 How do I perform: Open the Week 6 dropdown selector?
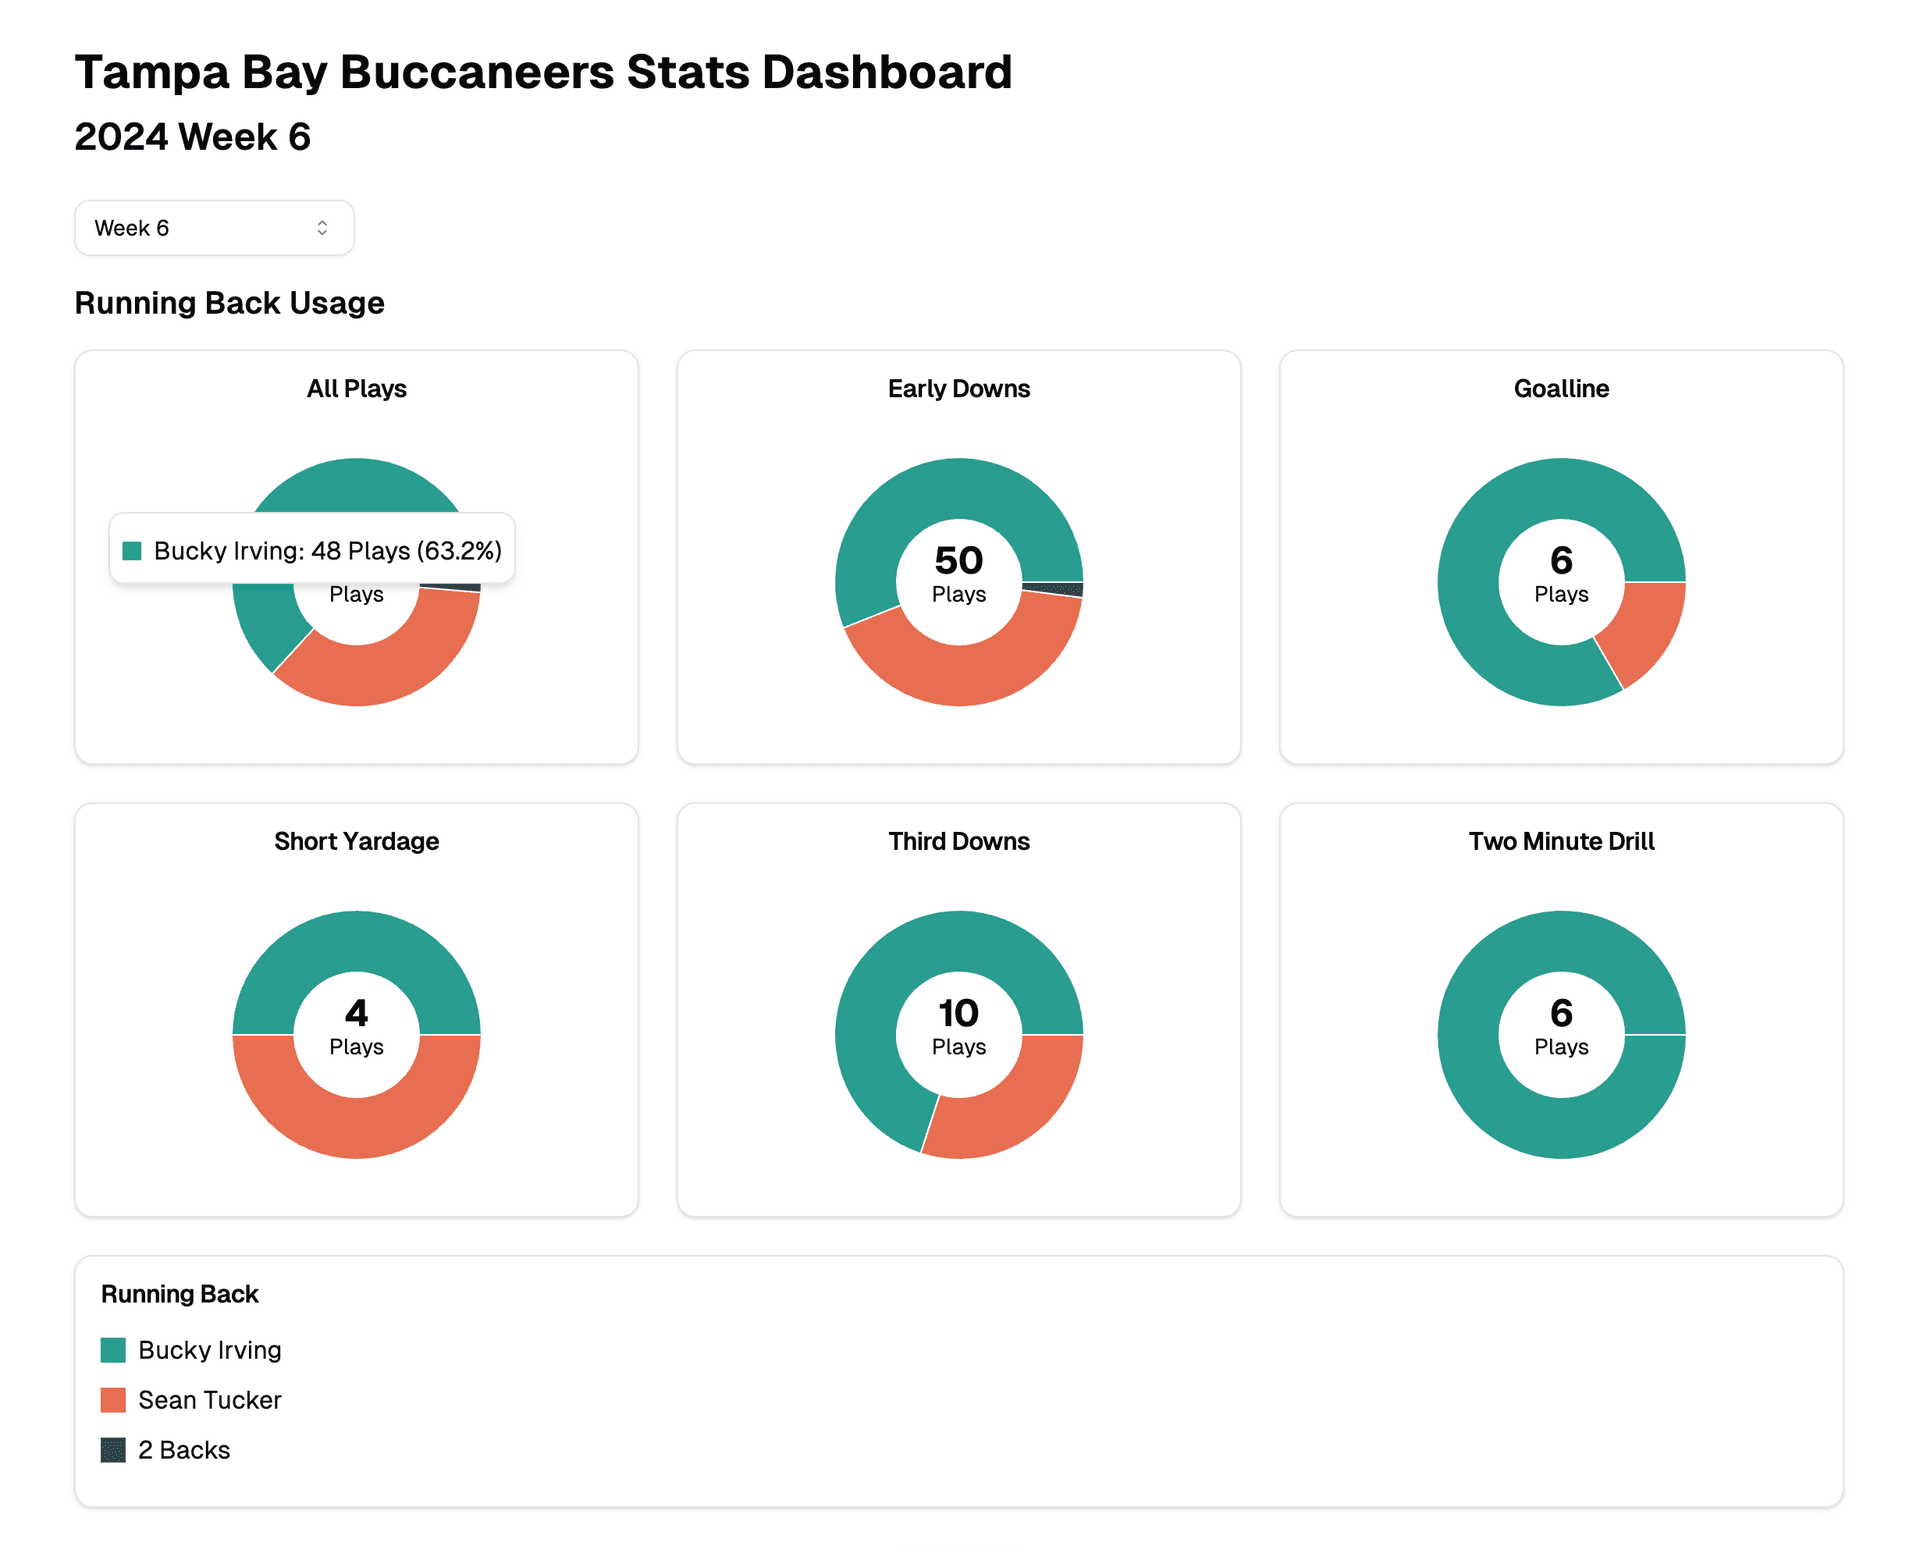214,228
